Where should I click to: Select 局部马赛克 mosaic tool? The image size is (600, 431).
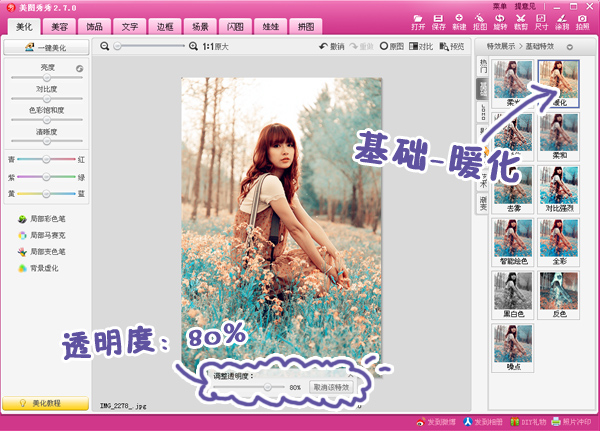click(x=42, y=235)
